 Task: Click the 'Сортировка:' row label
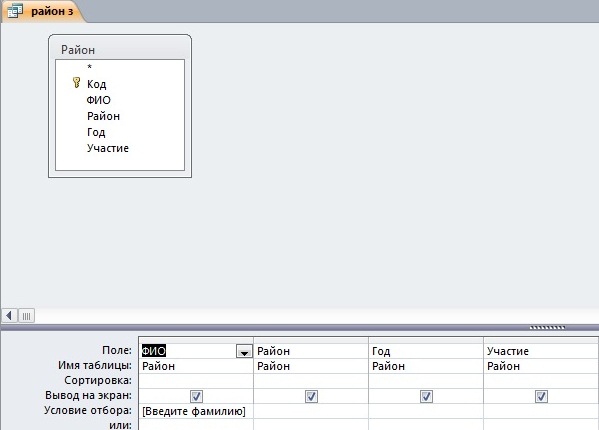click(98, 380)
